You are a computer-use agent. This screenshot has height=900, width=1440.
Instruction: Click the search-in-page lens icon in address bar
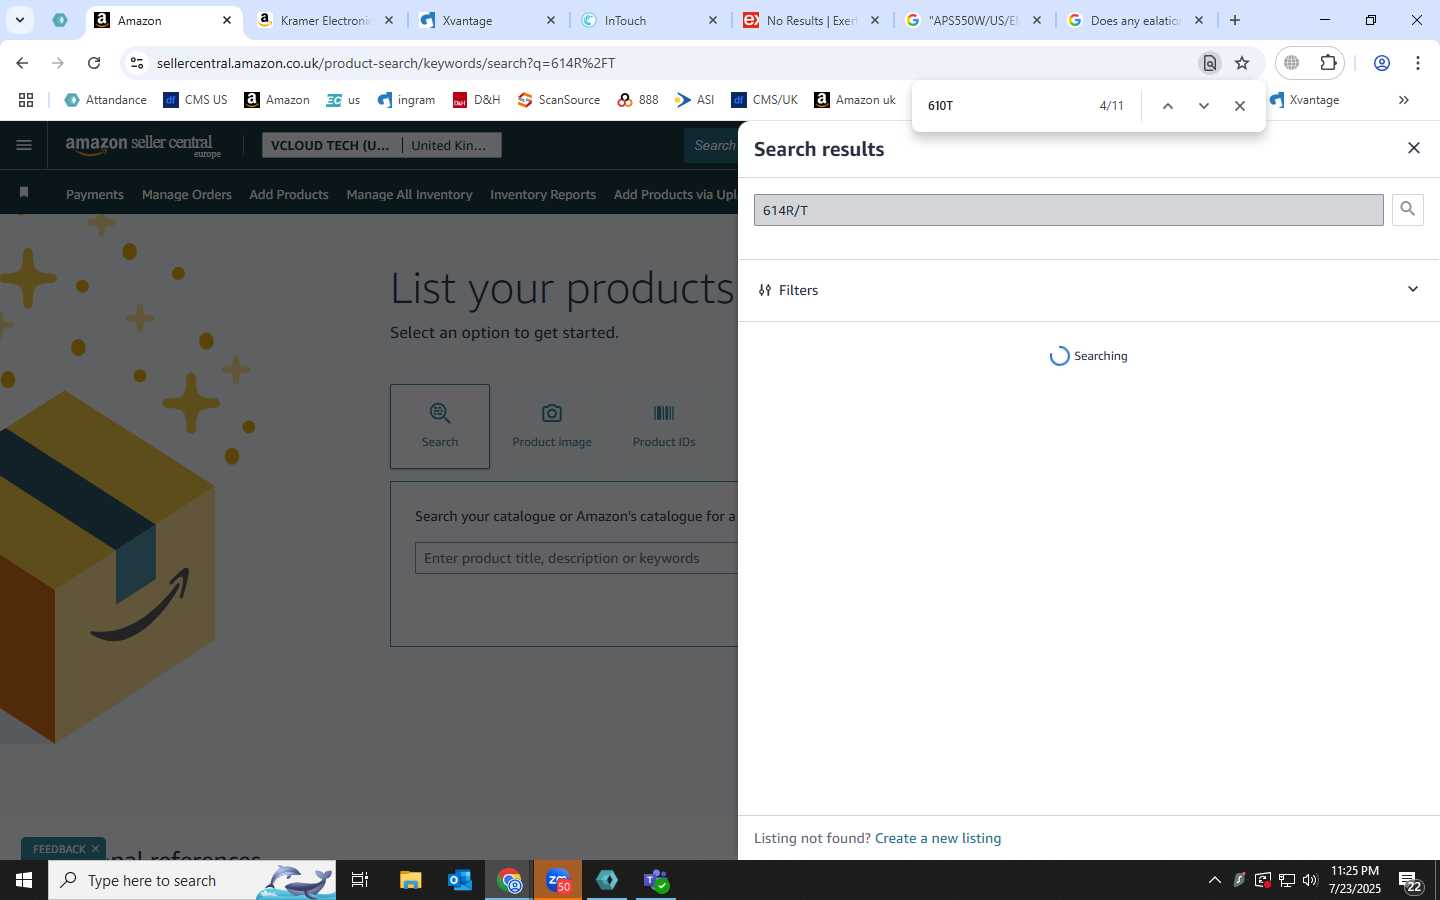pyautogui.click(x=1209, y=63)
